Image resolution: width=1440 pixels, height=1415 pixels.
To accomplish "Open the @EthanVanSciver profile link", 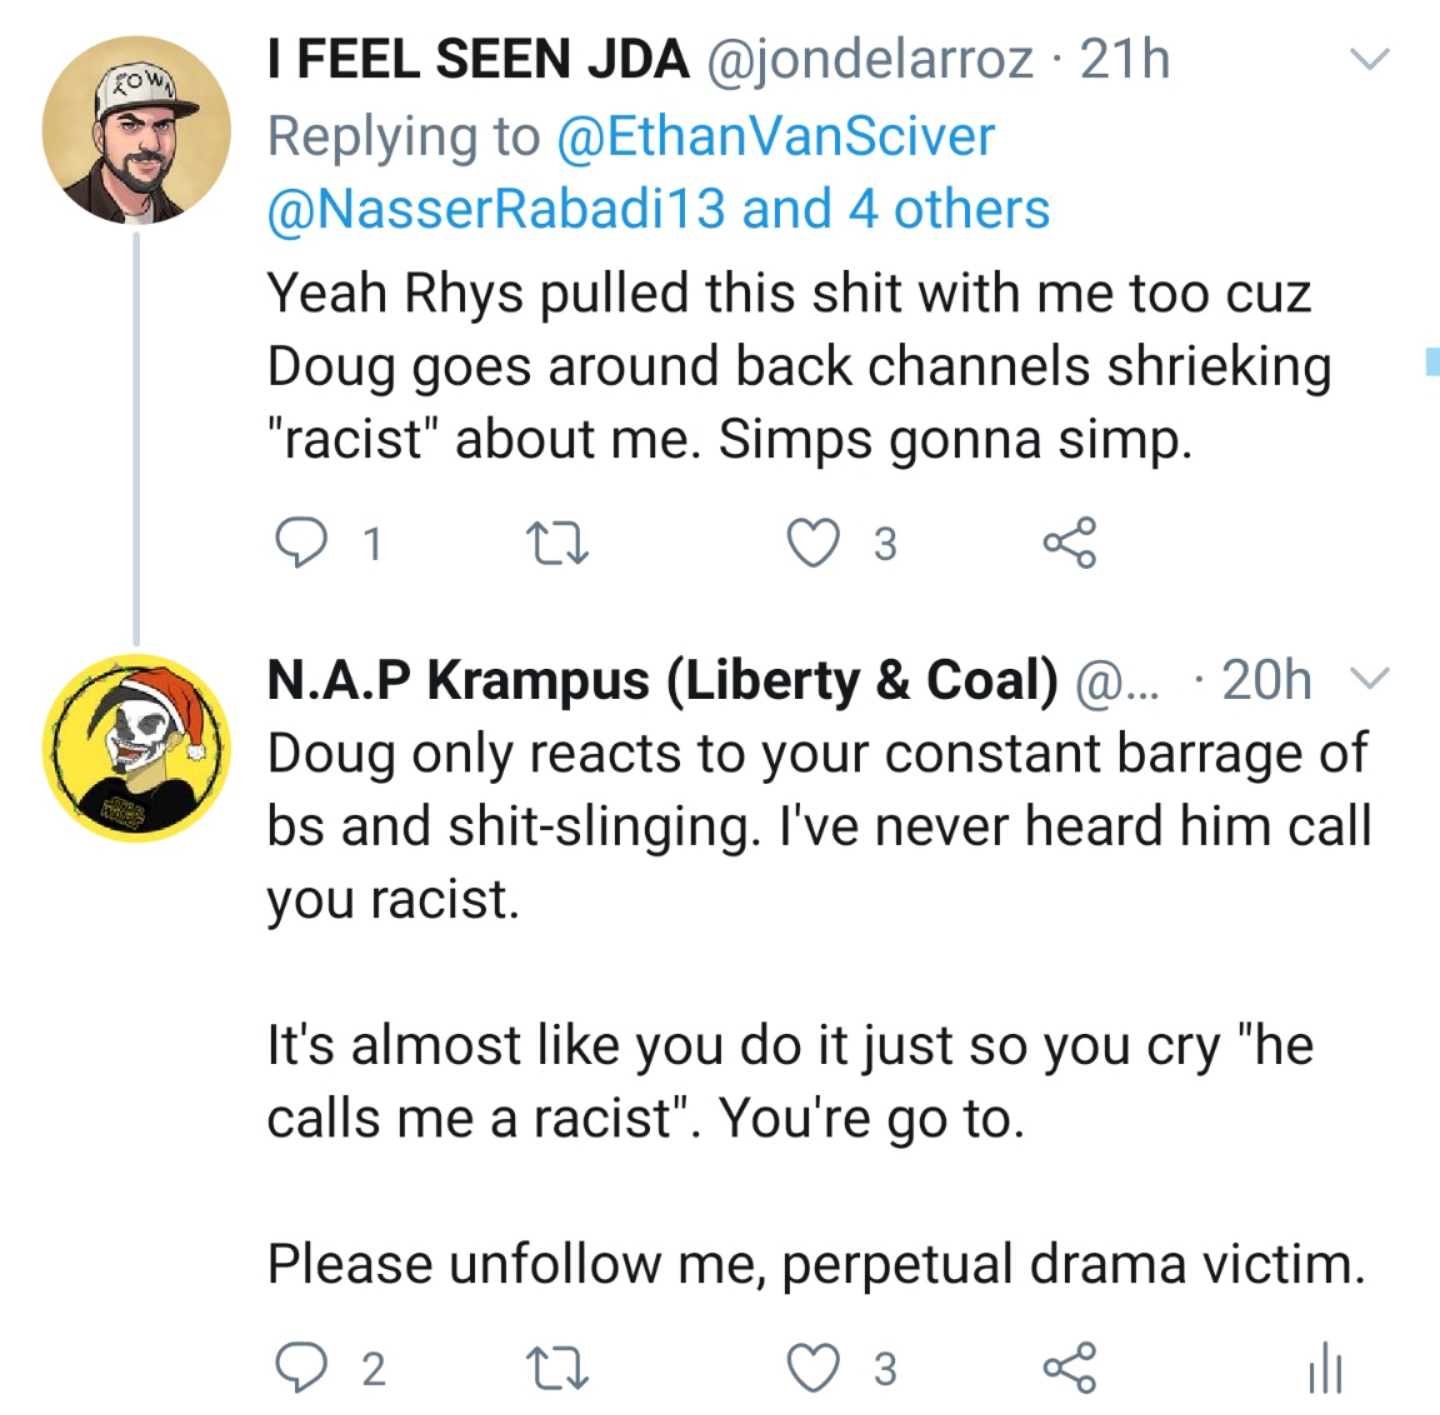I will (x=775, y=136).
